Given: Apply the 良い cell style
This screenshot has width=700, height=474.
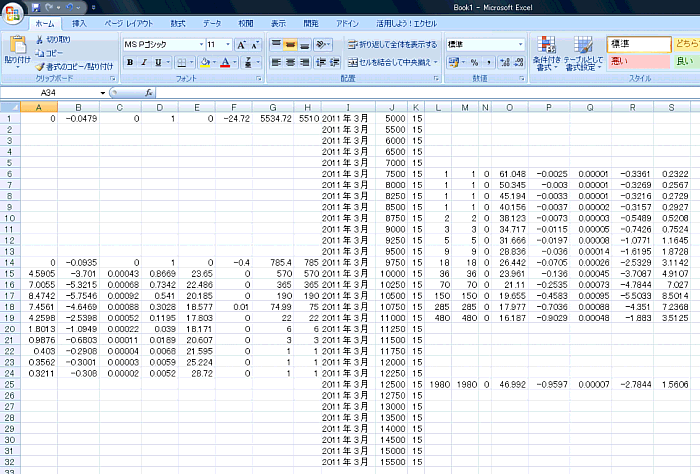Looking at the screenshot, I should [x=687, y=62].
